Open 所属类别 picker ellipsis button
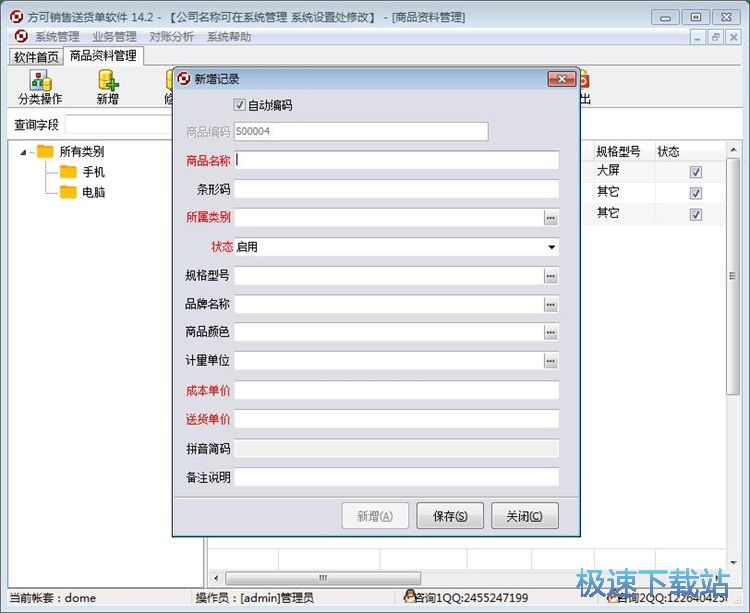 coord(551,219)
